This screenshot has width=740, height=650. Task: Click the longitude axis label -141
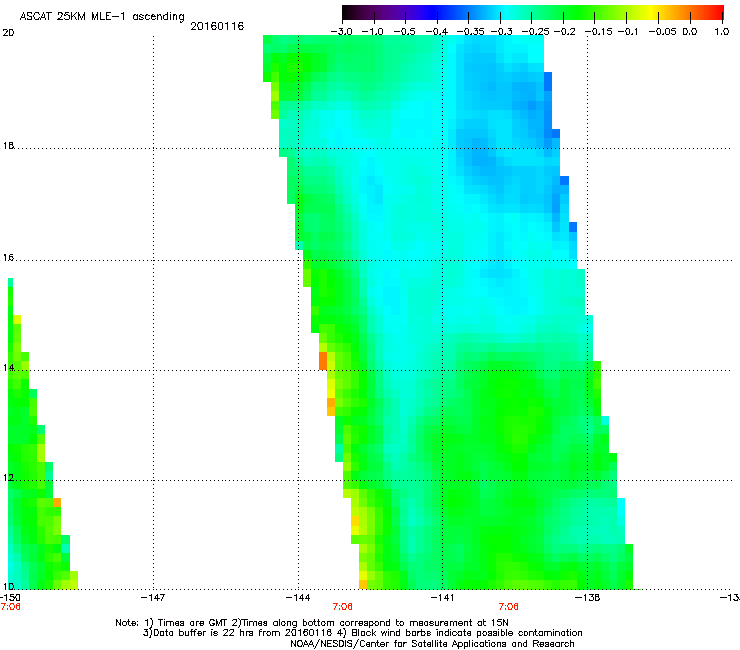tap(442, 598)
